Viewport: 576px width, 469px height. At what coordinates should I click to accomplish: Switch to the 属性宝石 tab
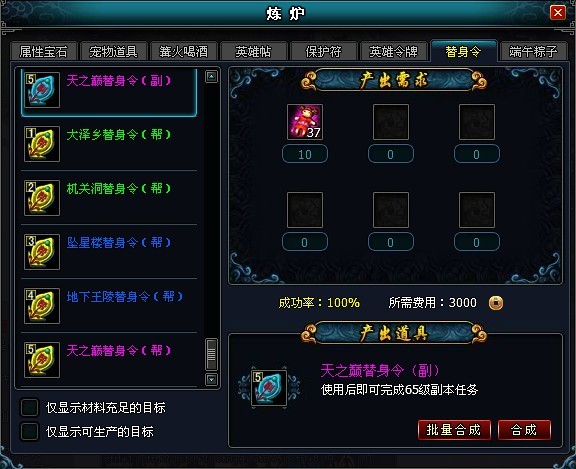point(44,51)
